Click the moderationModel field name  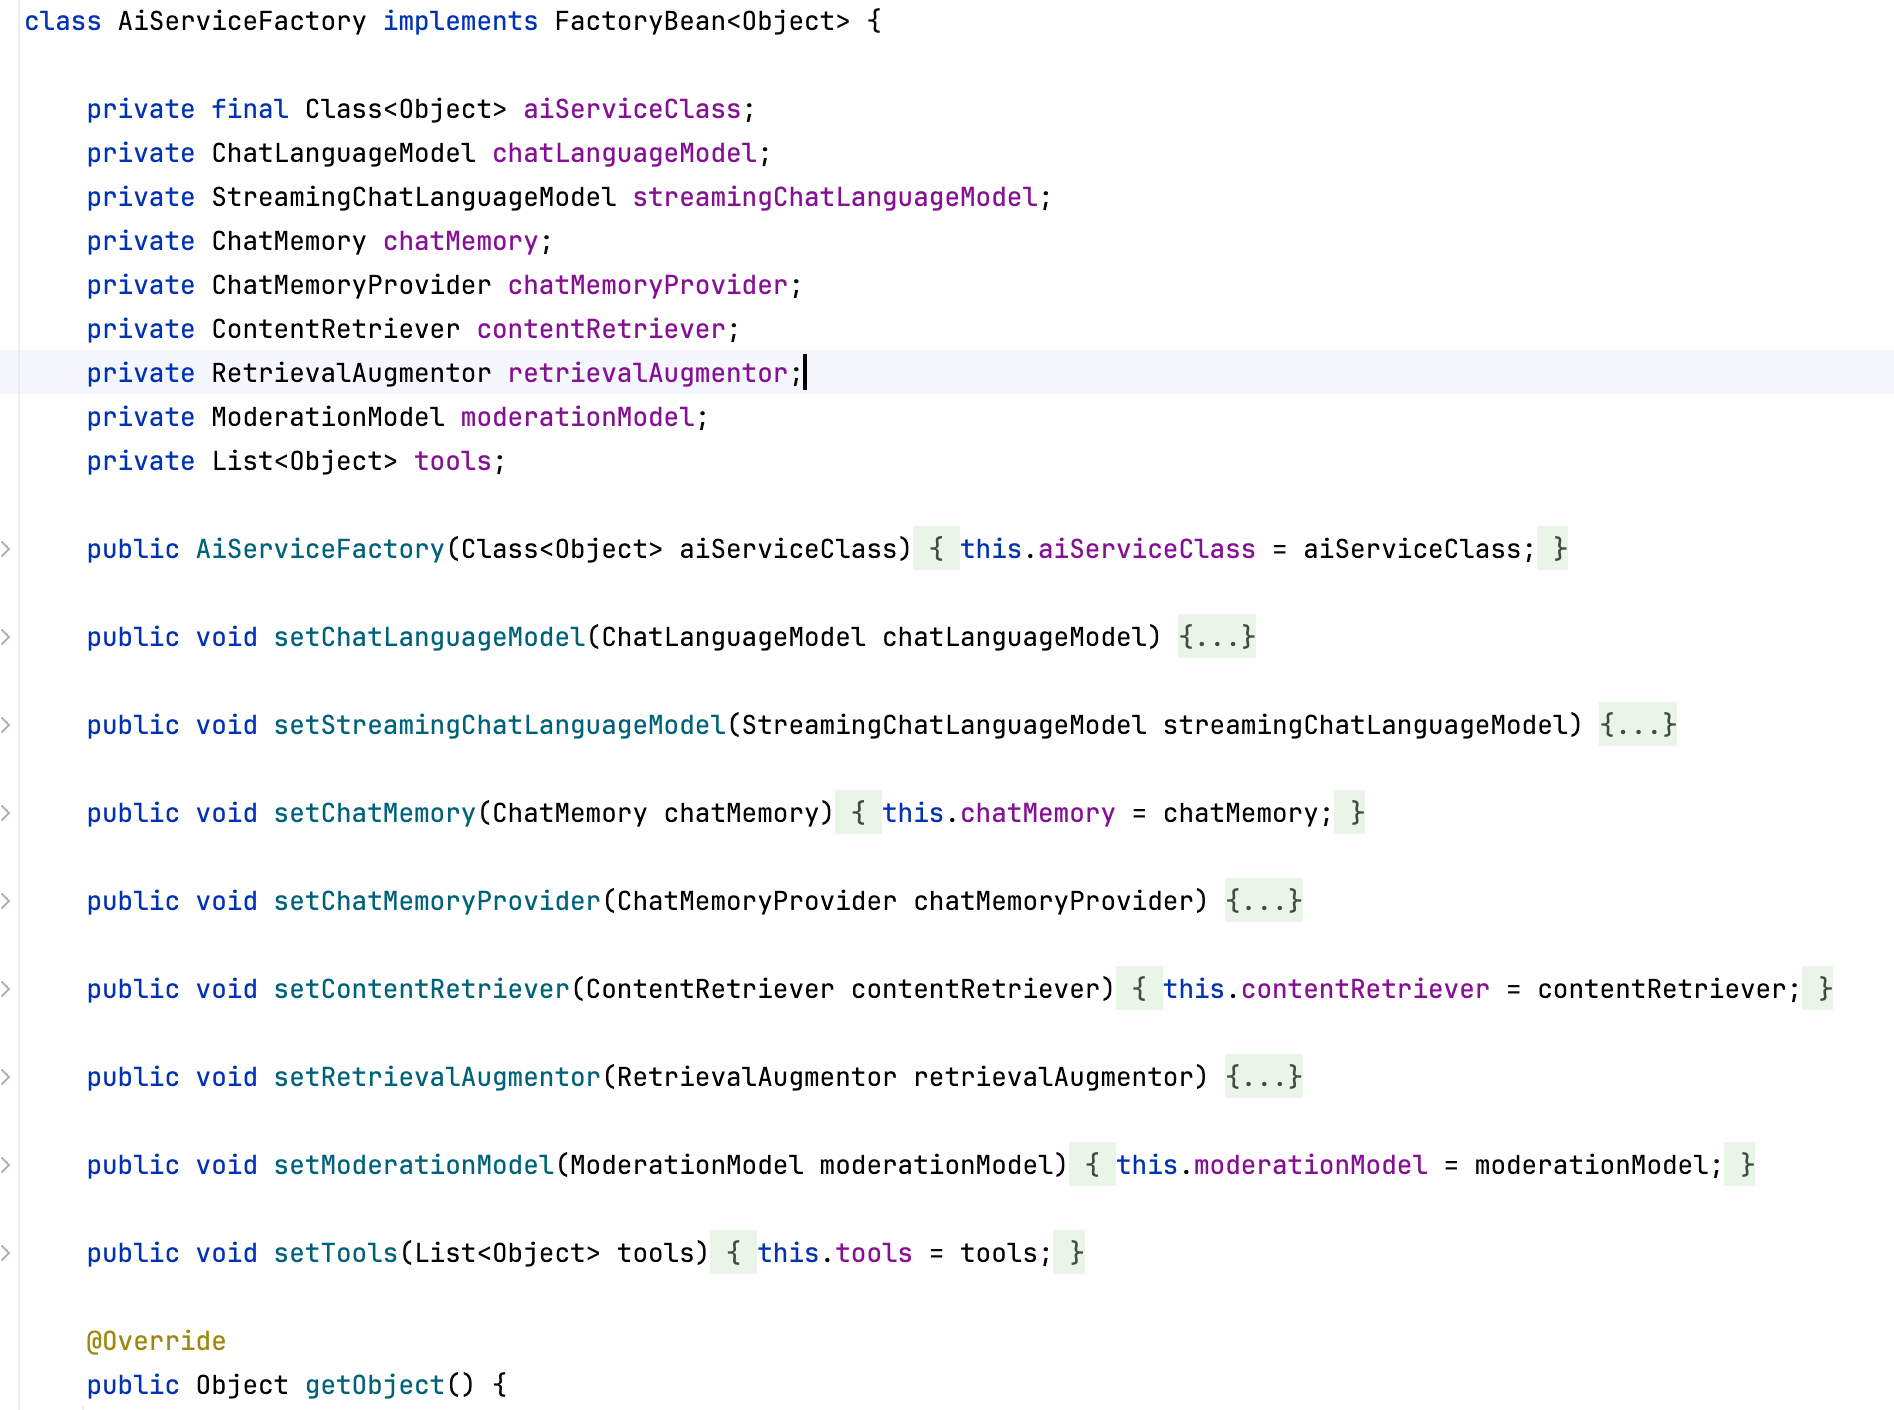[x=577, y=417]
